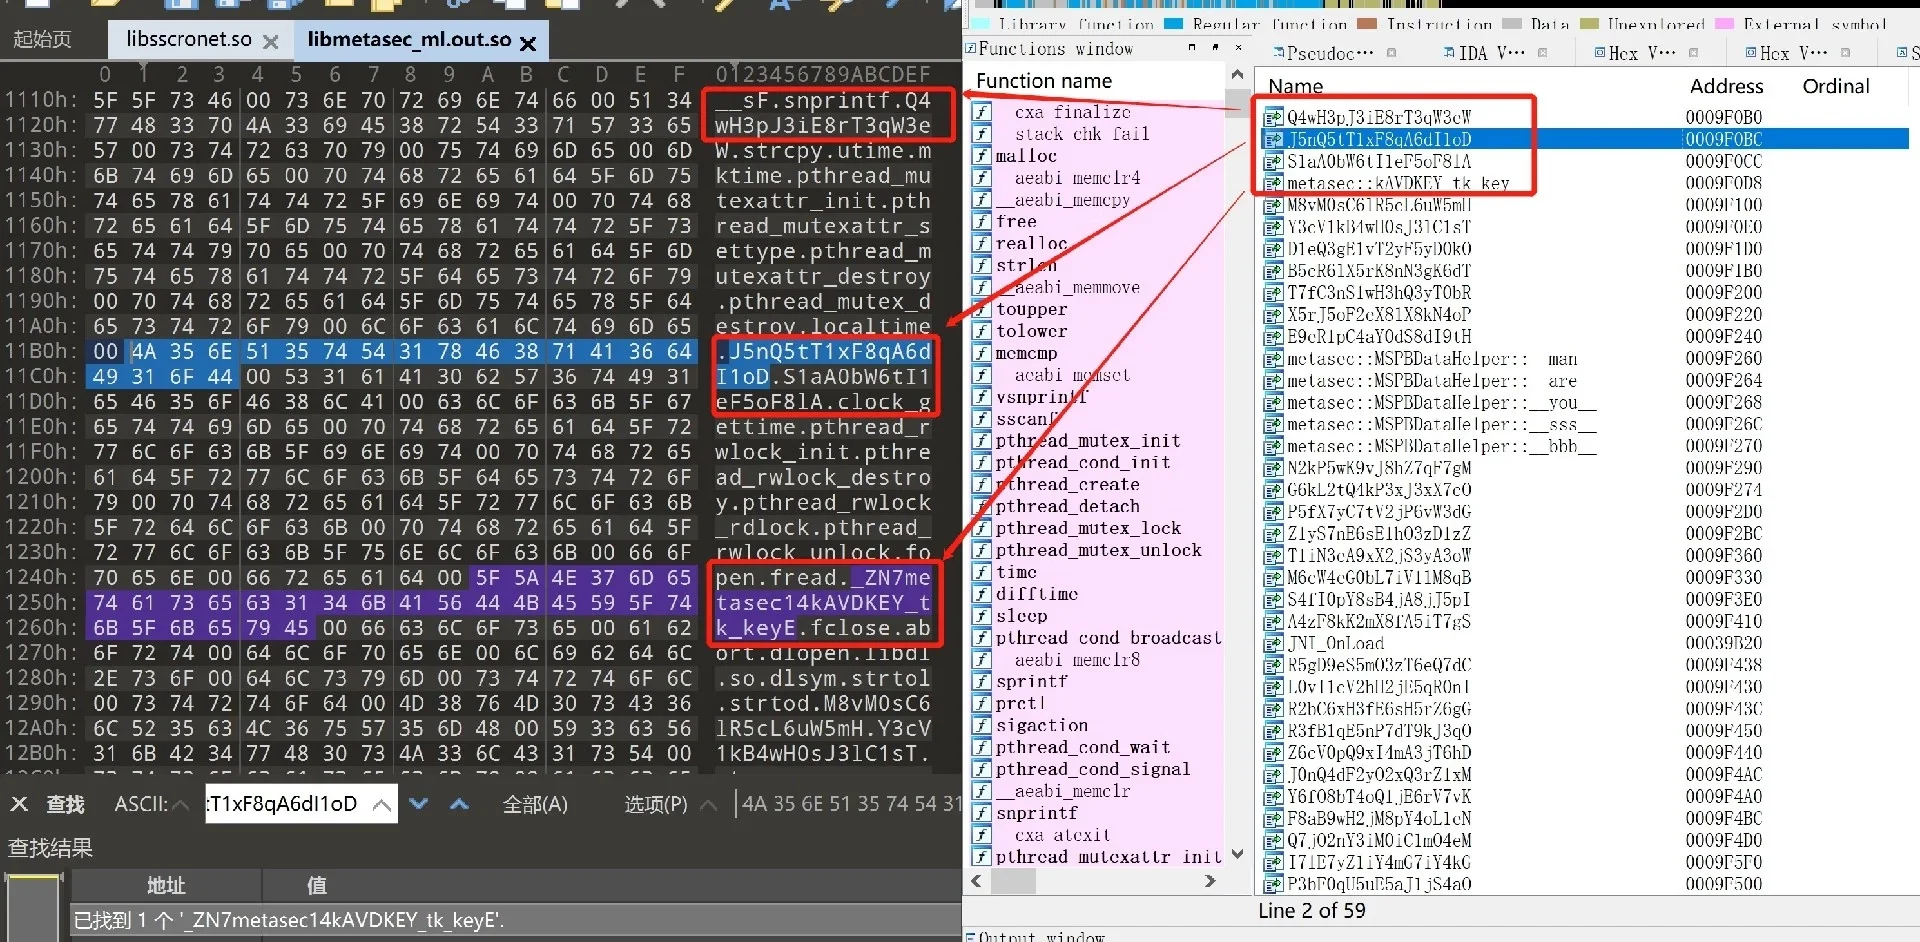Image resolution: width=1920 pixels, height=942 pixels.
Task: Open the 选项(P) options dropdown
Action: point(670,804)
